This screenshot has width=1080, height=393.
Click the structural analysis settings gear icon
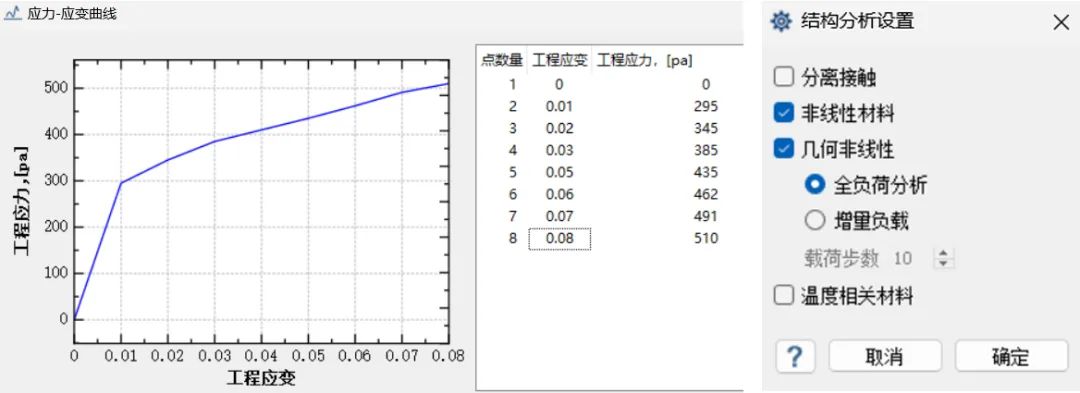pyautogui.click(x=780, y=21)
